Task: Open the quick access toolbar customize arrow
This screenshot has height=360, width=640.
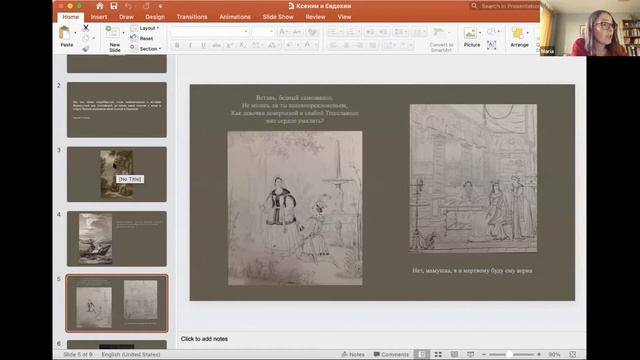Action: (x=160, y=6)
